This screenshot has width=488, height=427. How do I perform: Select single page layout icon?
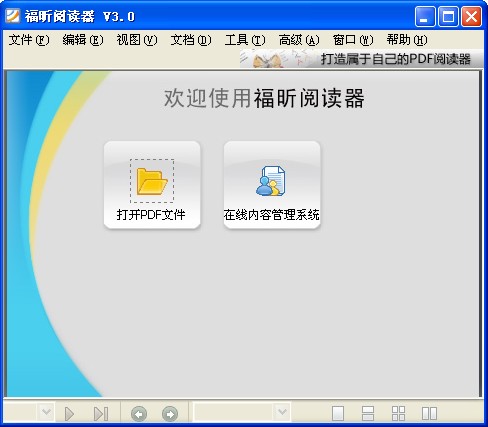[x=338, y=414]
